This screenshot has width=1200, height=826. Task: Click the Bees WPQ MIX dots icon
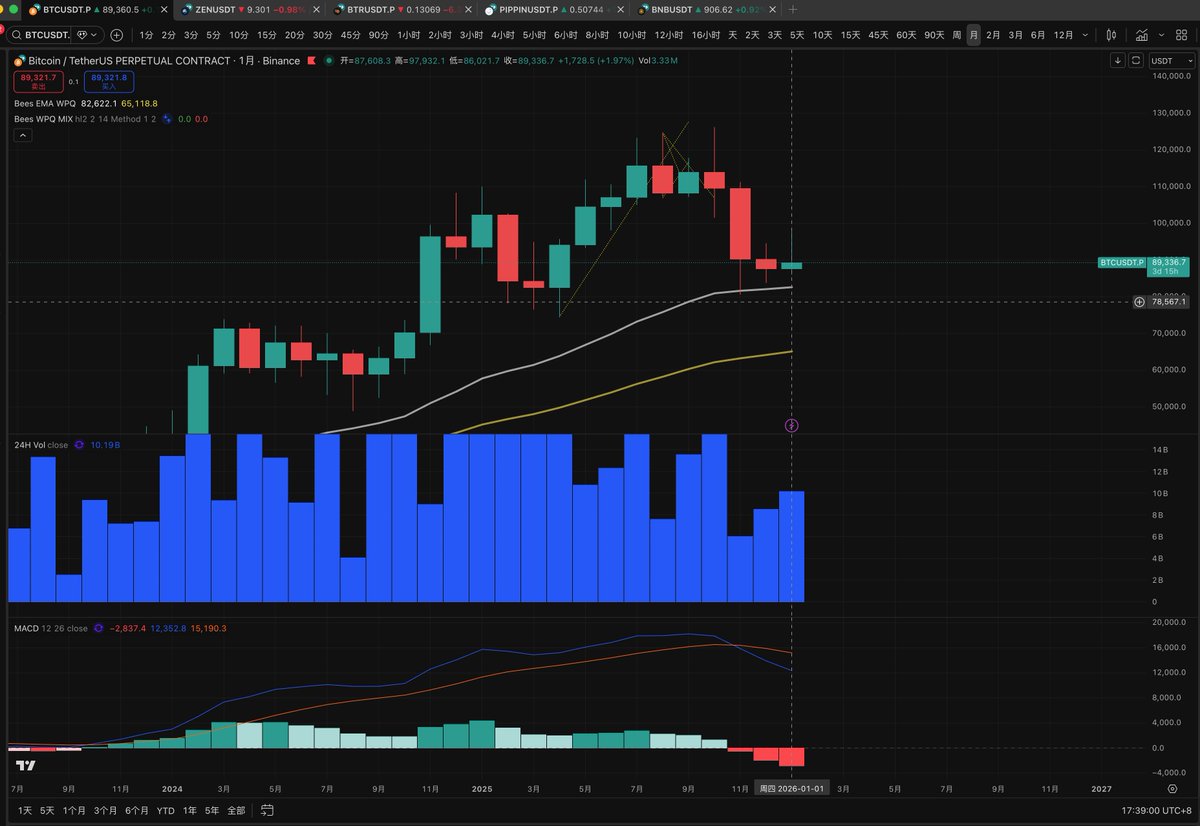167,119
